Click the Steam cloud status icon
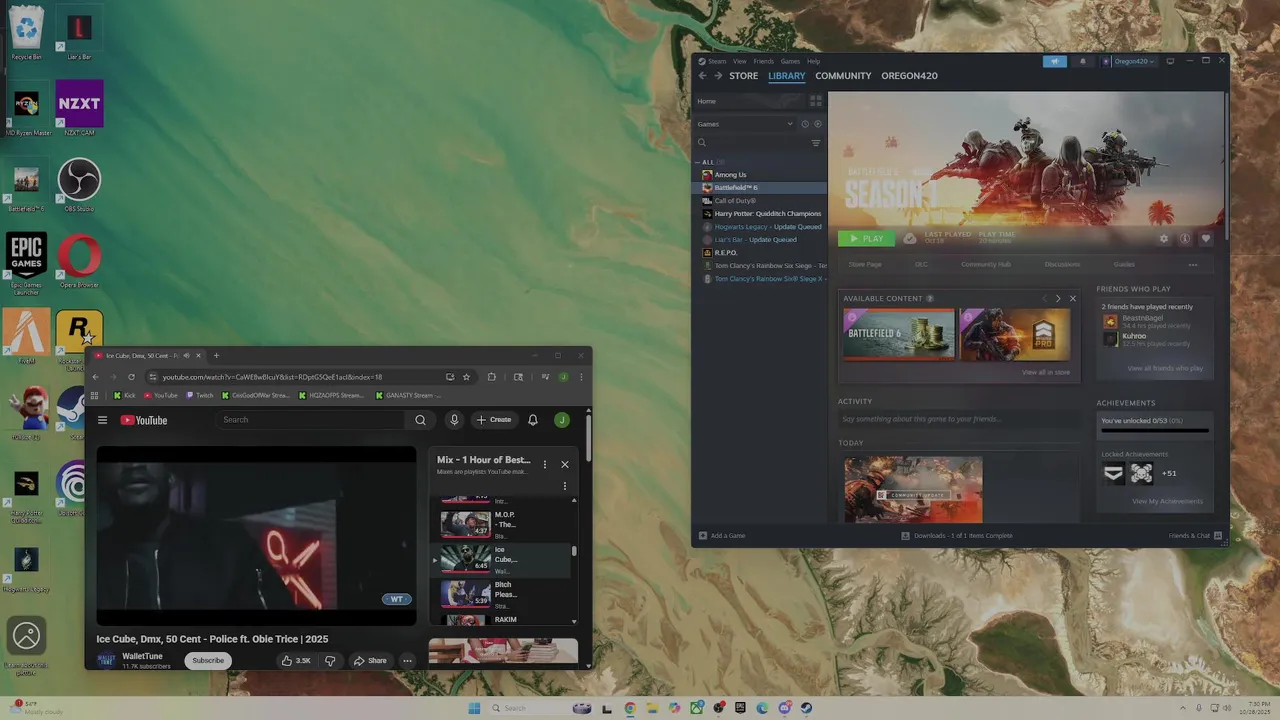The height and width of the screenshot is (720, 1280). [909, 239]
